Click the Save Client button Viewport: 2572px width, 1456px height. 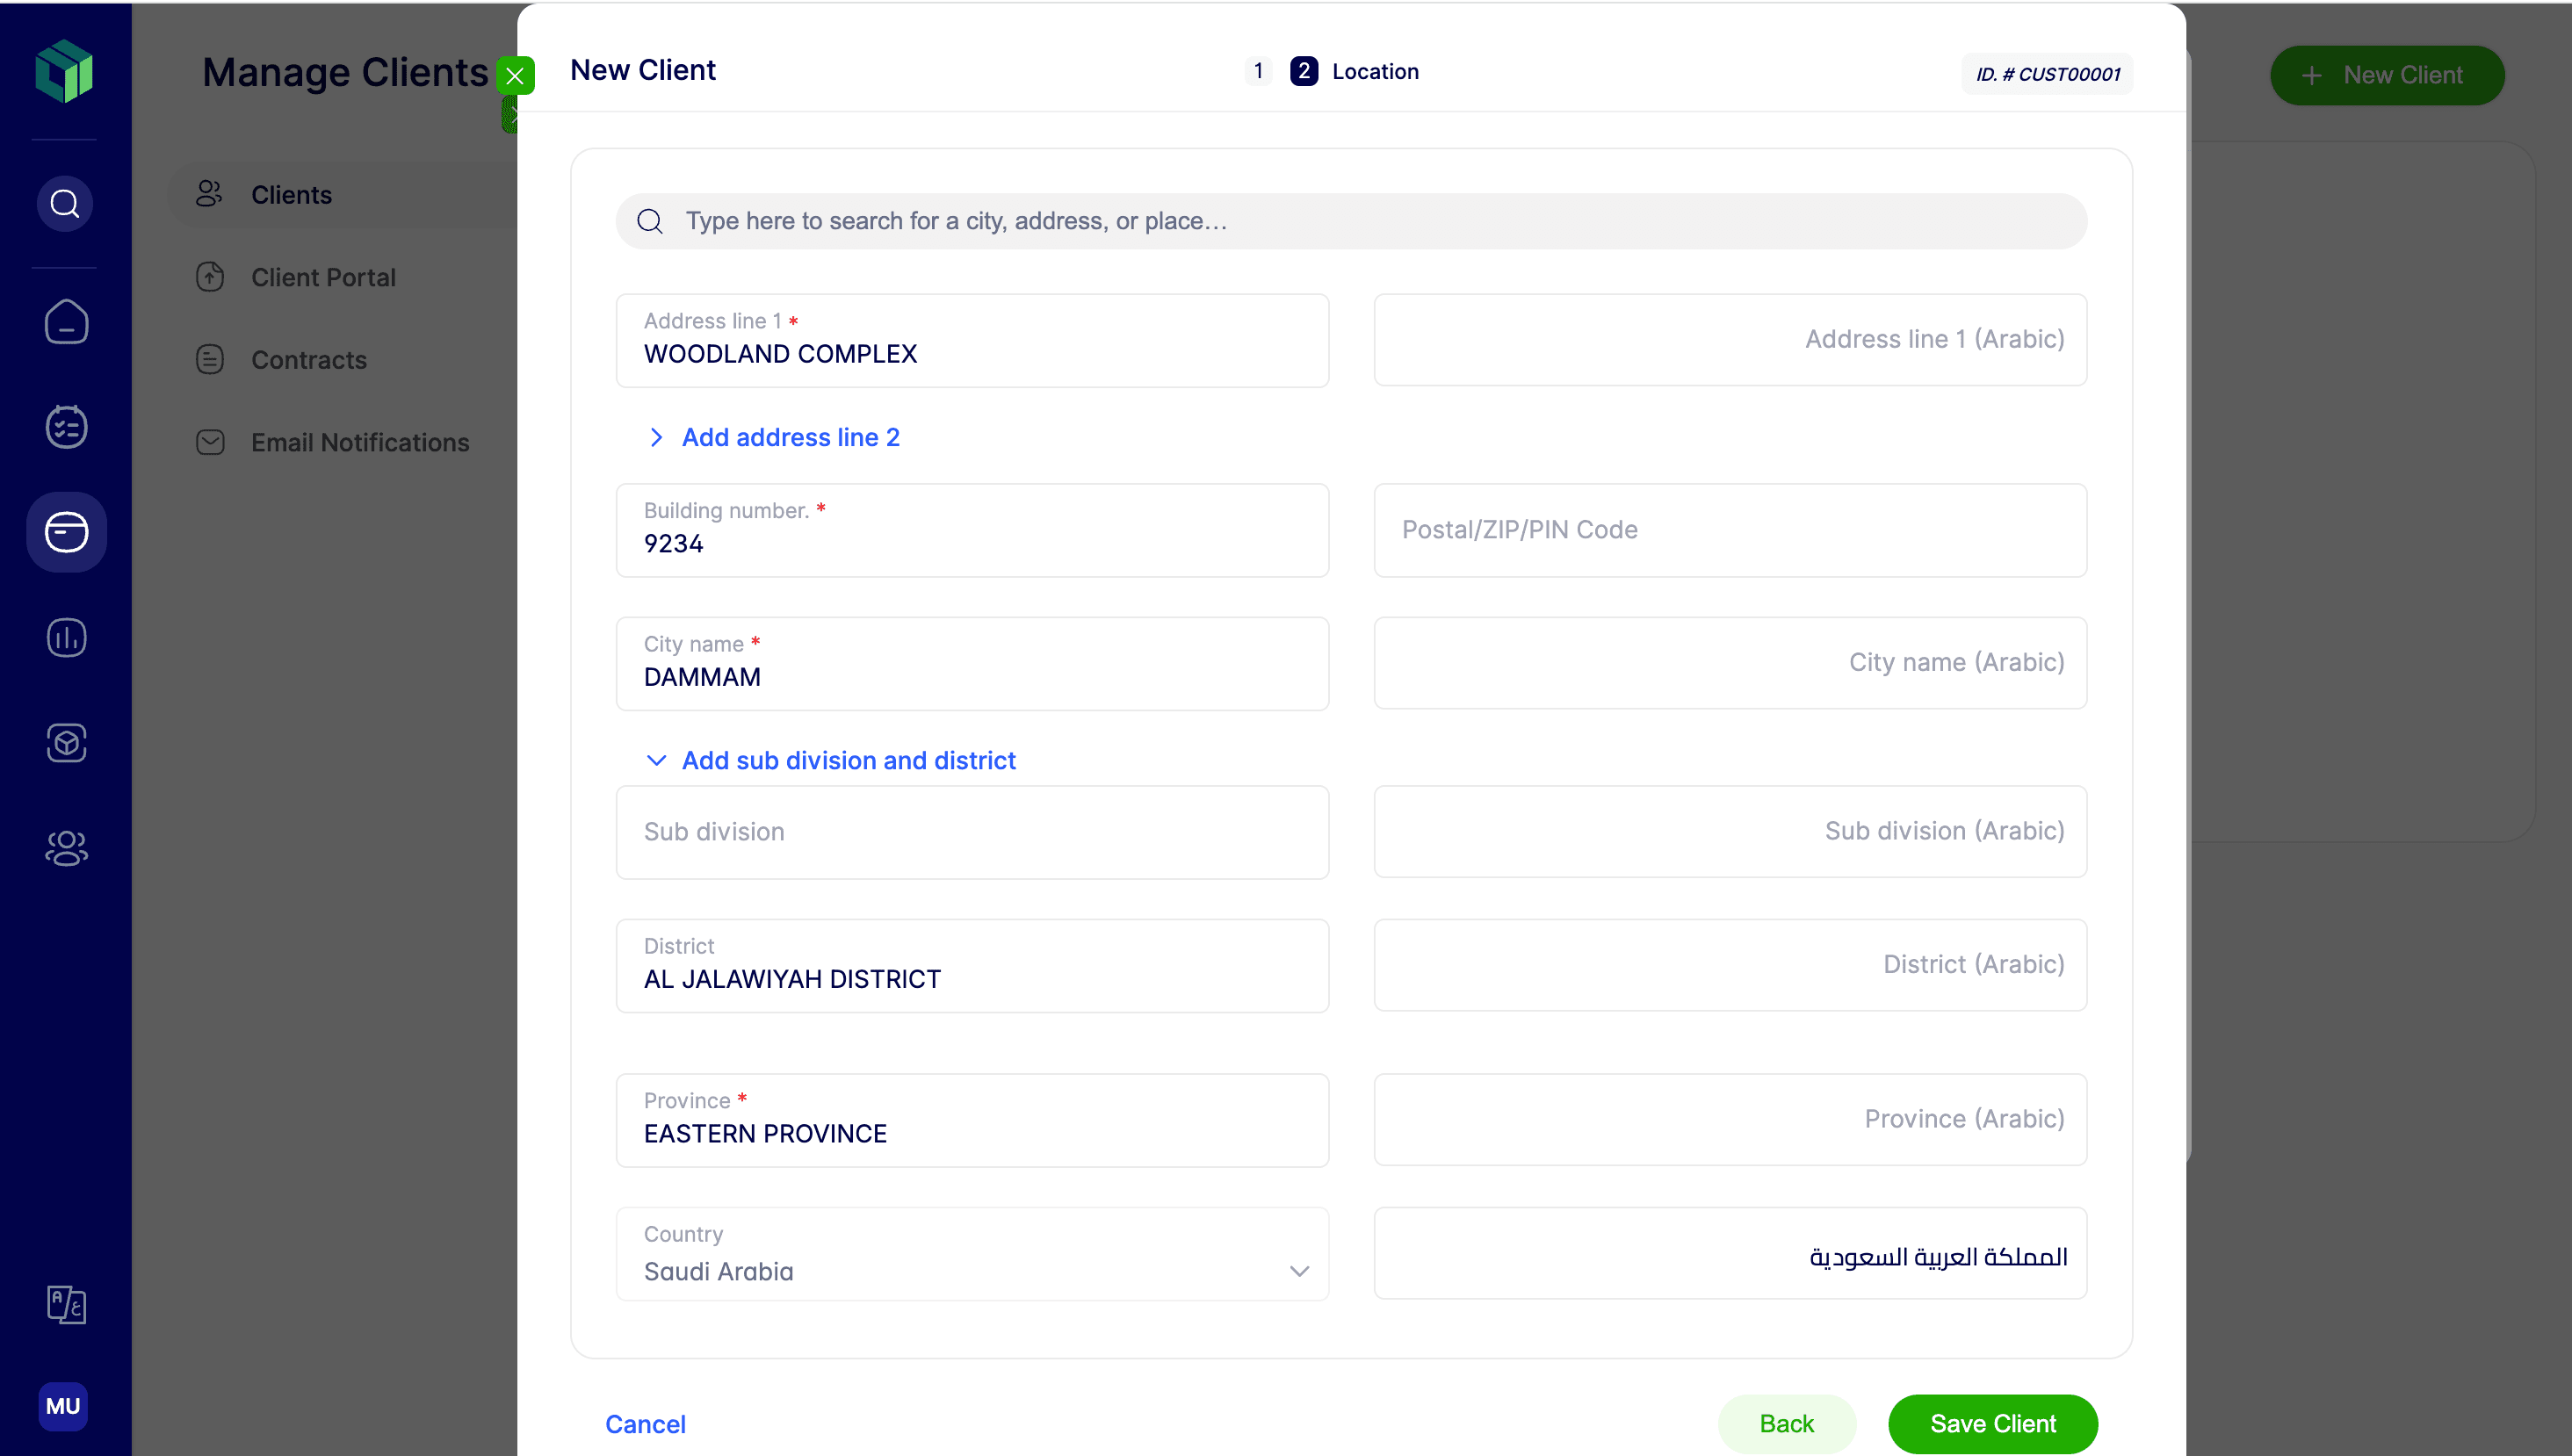pyautogui.click(x=1991, y=1423)
